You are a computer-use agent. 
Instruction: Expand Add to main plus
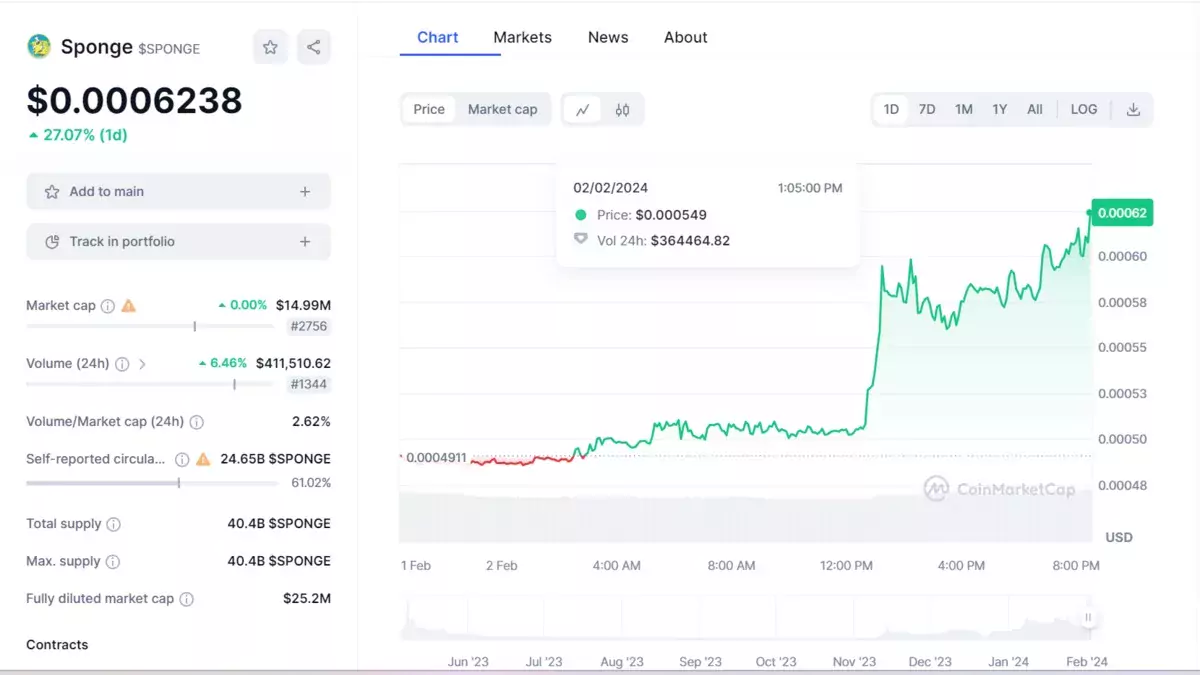tap(305, 192)
